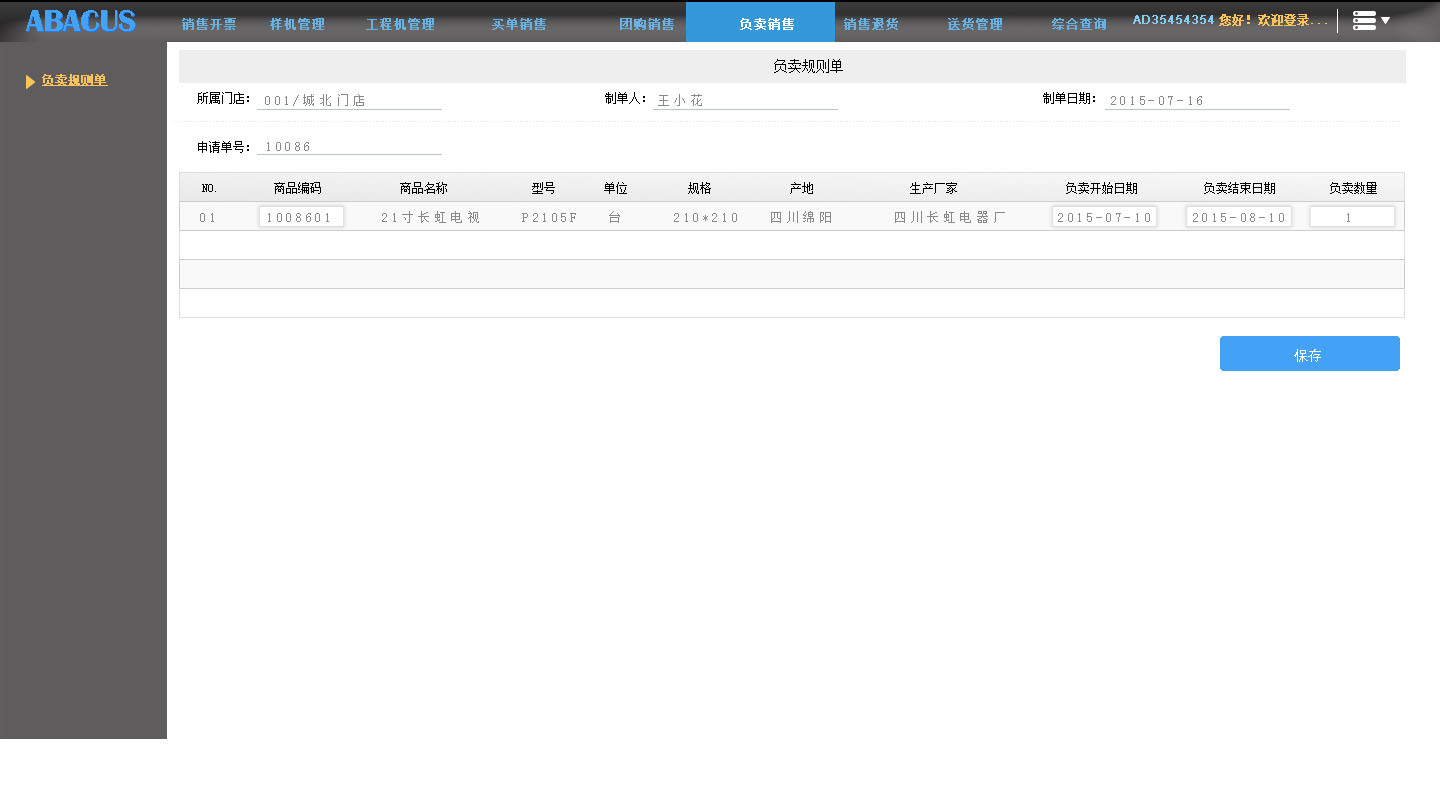Select the 负卖销售 tab
Screen dimensions: 1440x800
point(760,22)
